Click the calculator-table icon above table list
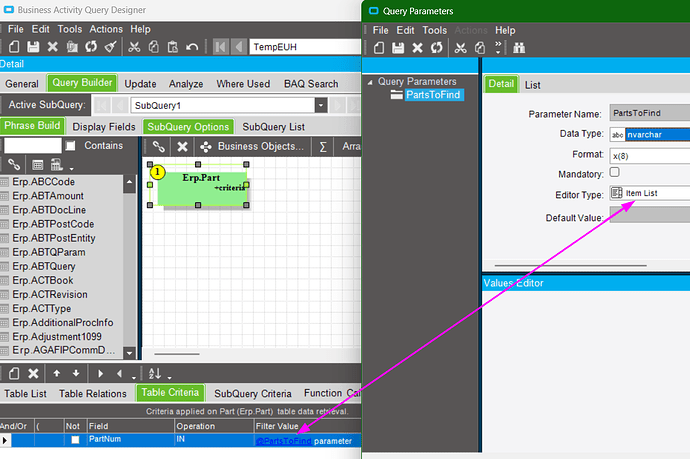Screen dimensions: 690x459 [56, 165]
